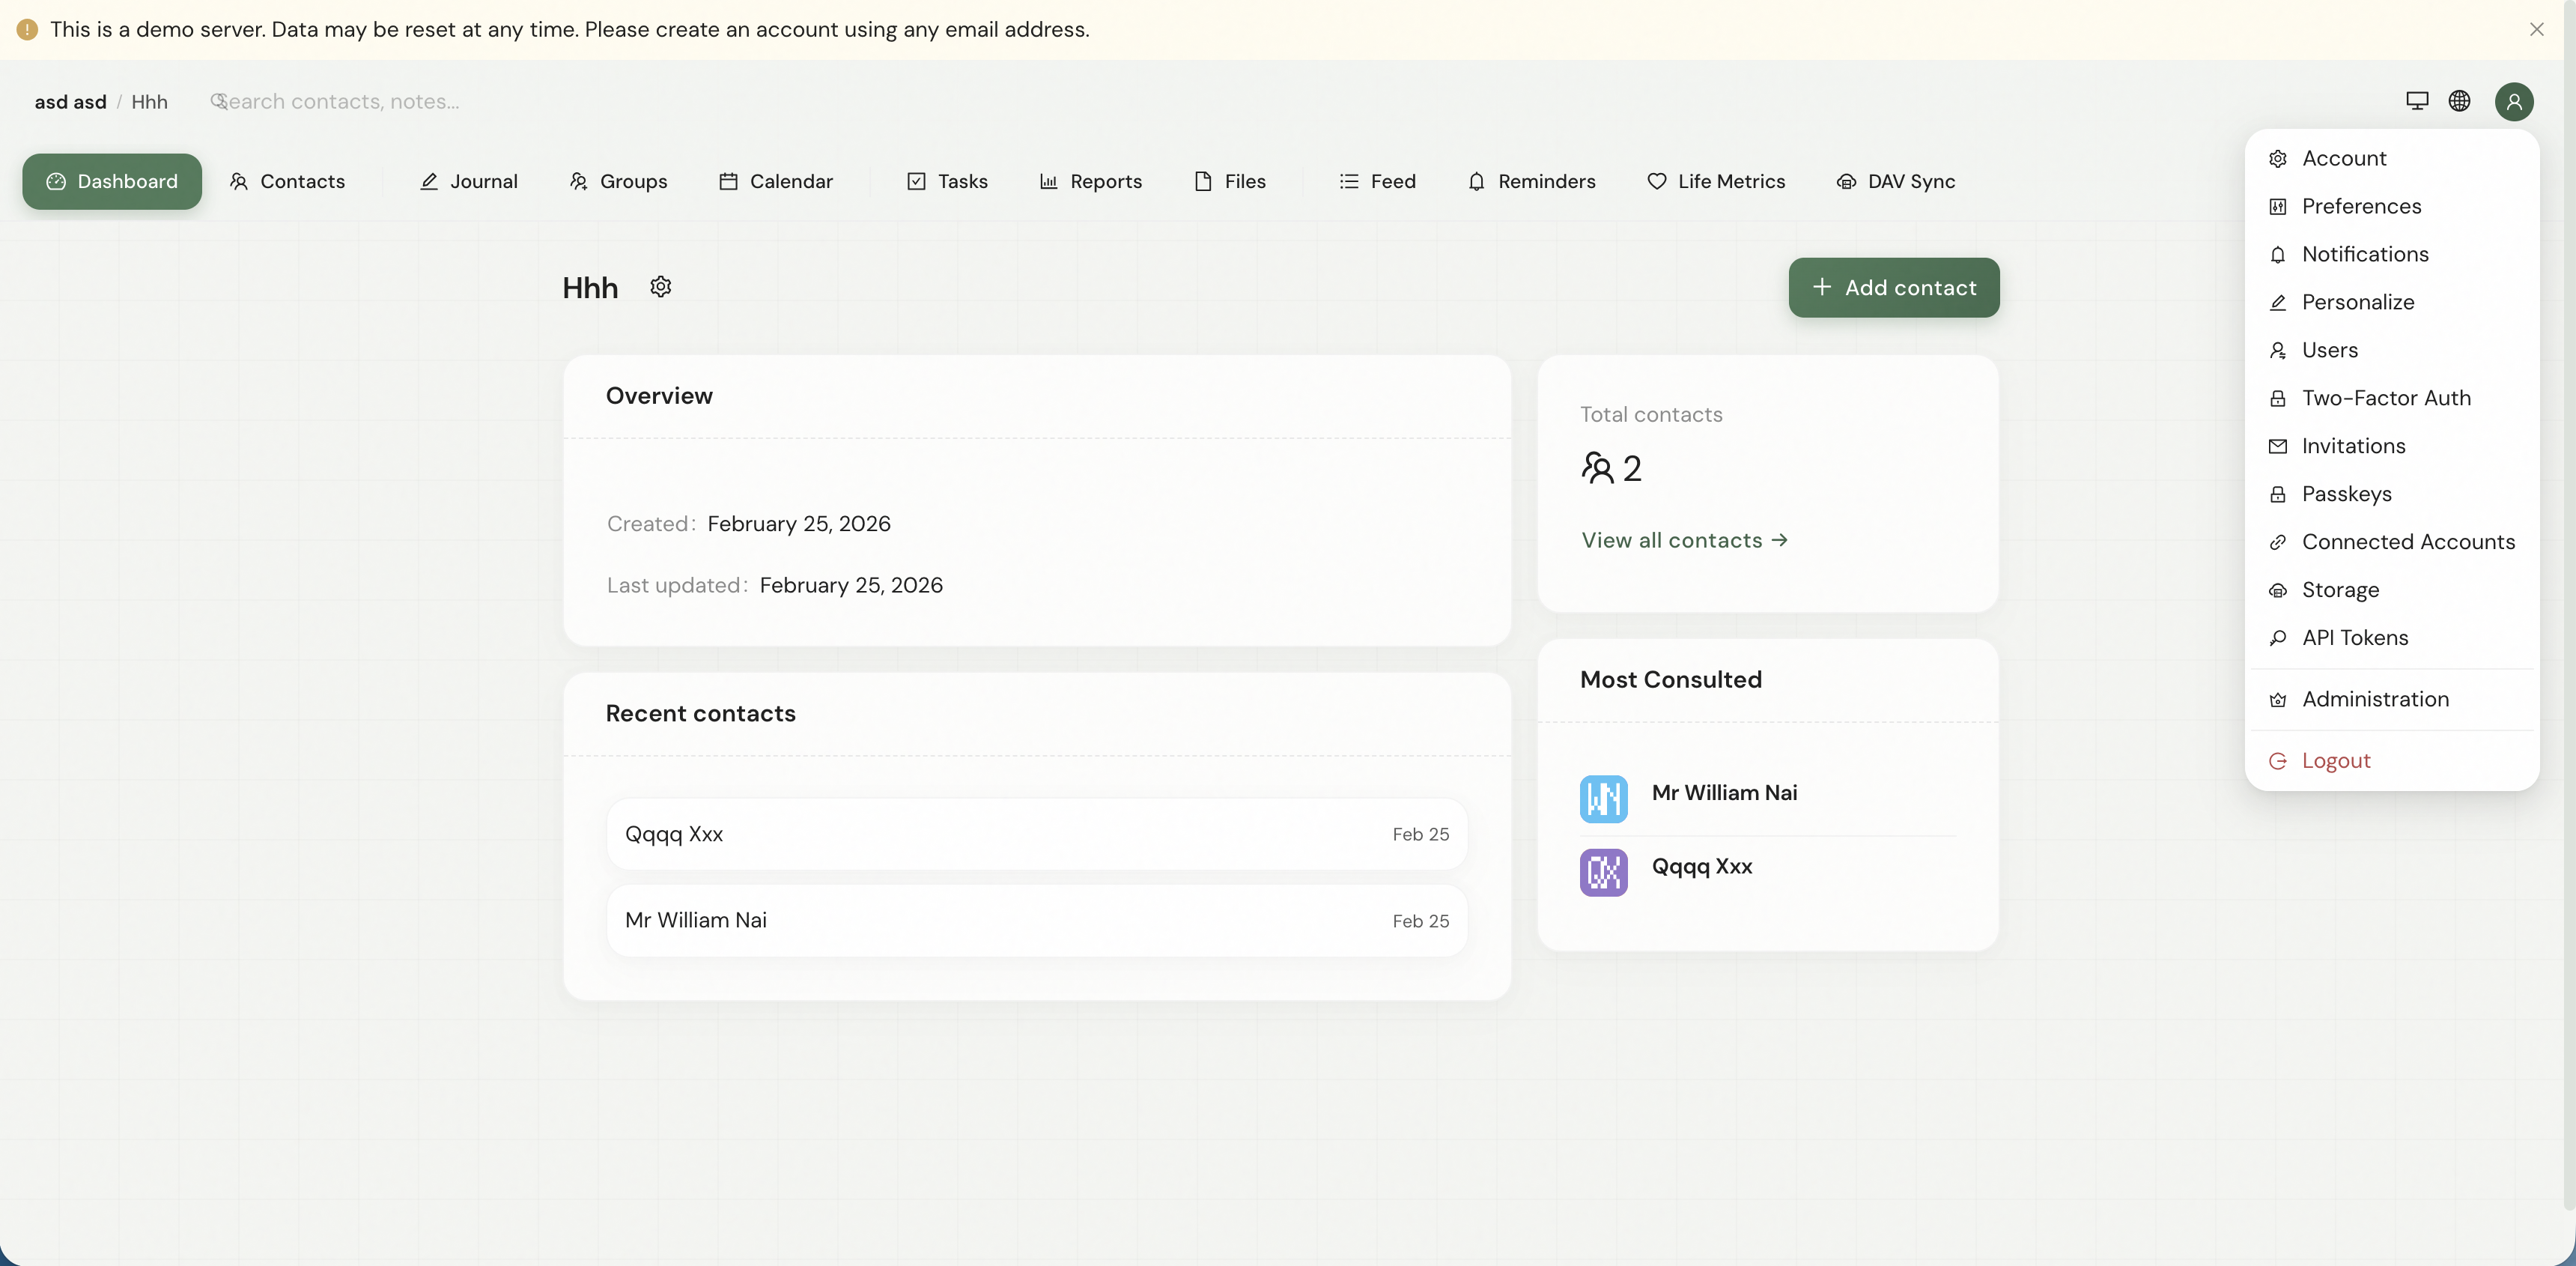
Task: Open the language selector globe
Action: [x=2460, y=101]
